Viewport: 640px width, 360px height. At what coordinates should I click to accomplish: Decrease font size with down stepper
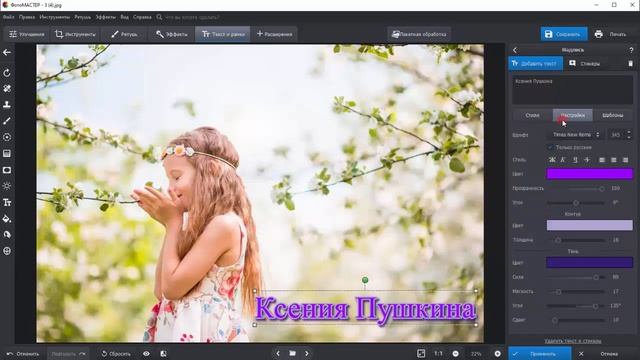(629, 137)
